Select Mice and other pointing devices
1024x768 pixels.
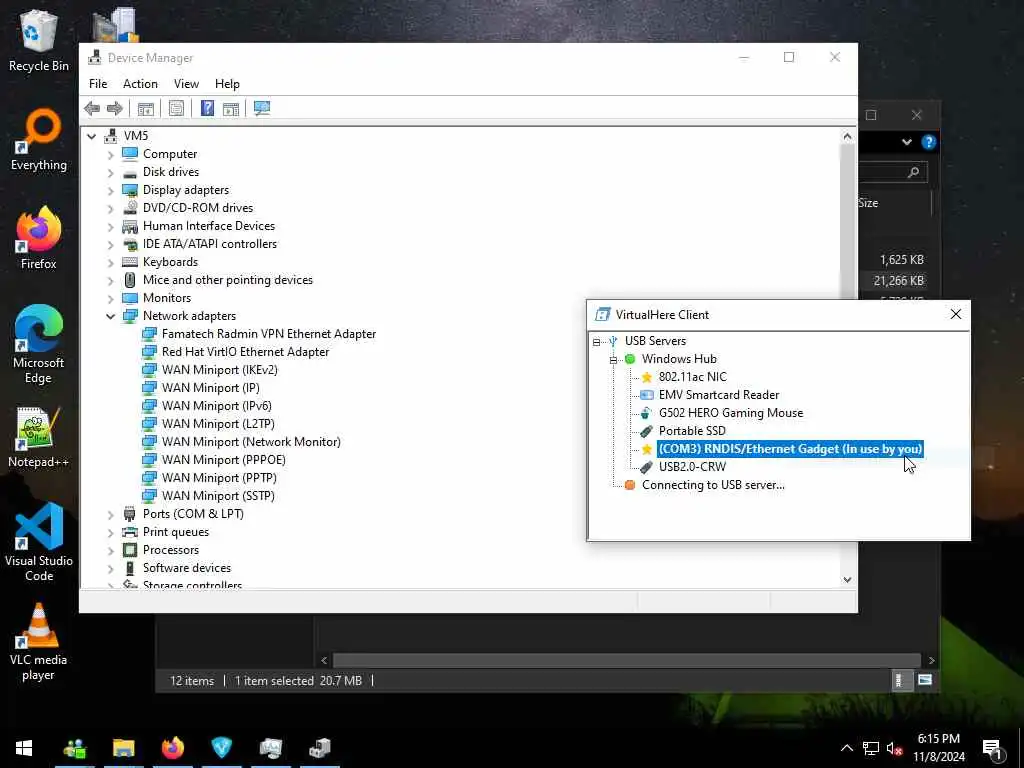coord(227,280)
